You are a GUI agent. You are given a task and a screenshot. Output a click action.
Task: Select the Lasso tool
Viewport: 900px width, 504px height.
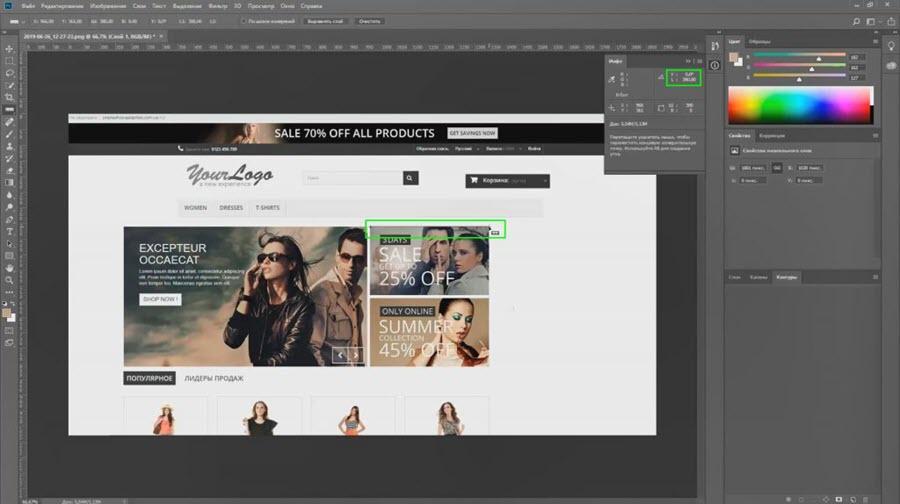pyautogui.click(x=9, y=73)
